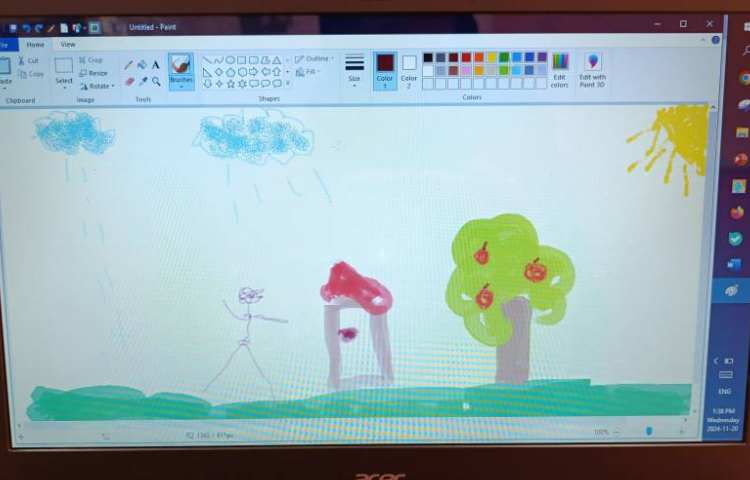Open the Home ribbon tab
The height and width of the screenshot is (480, 750).
pyautogui.click(x=35, y=44)
